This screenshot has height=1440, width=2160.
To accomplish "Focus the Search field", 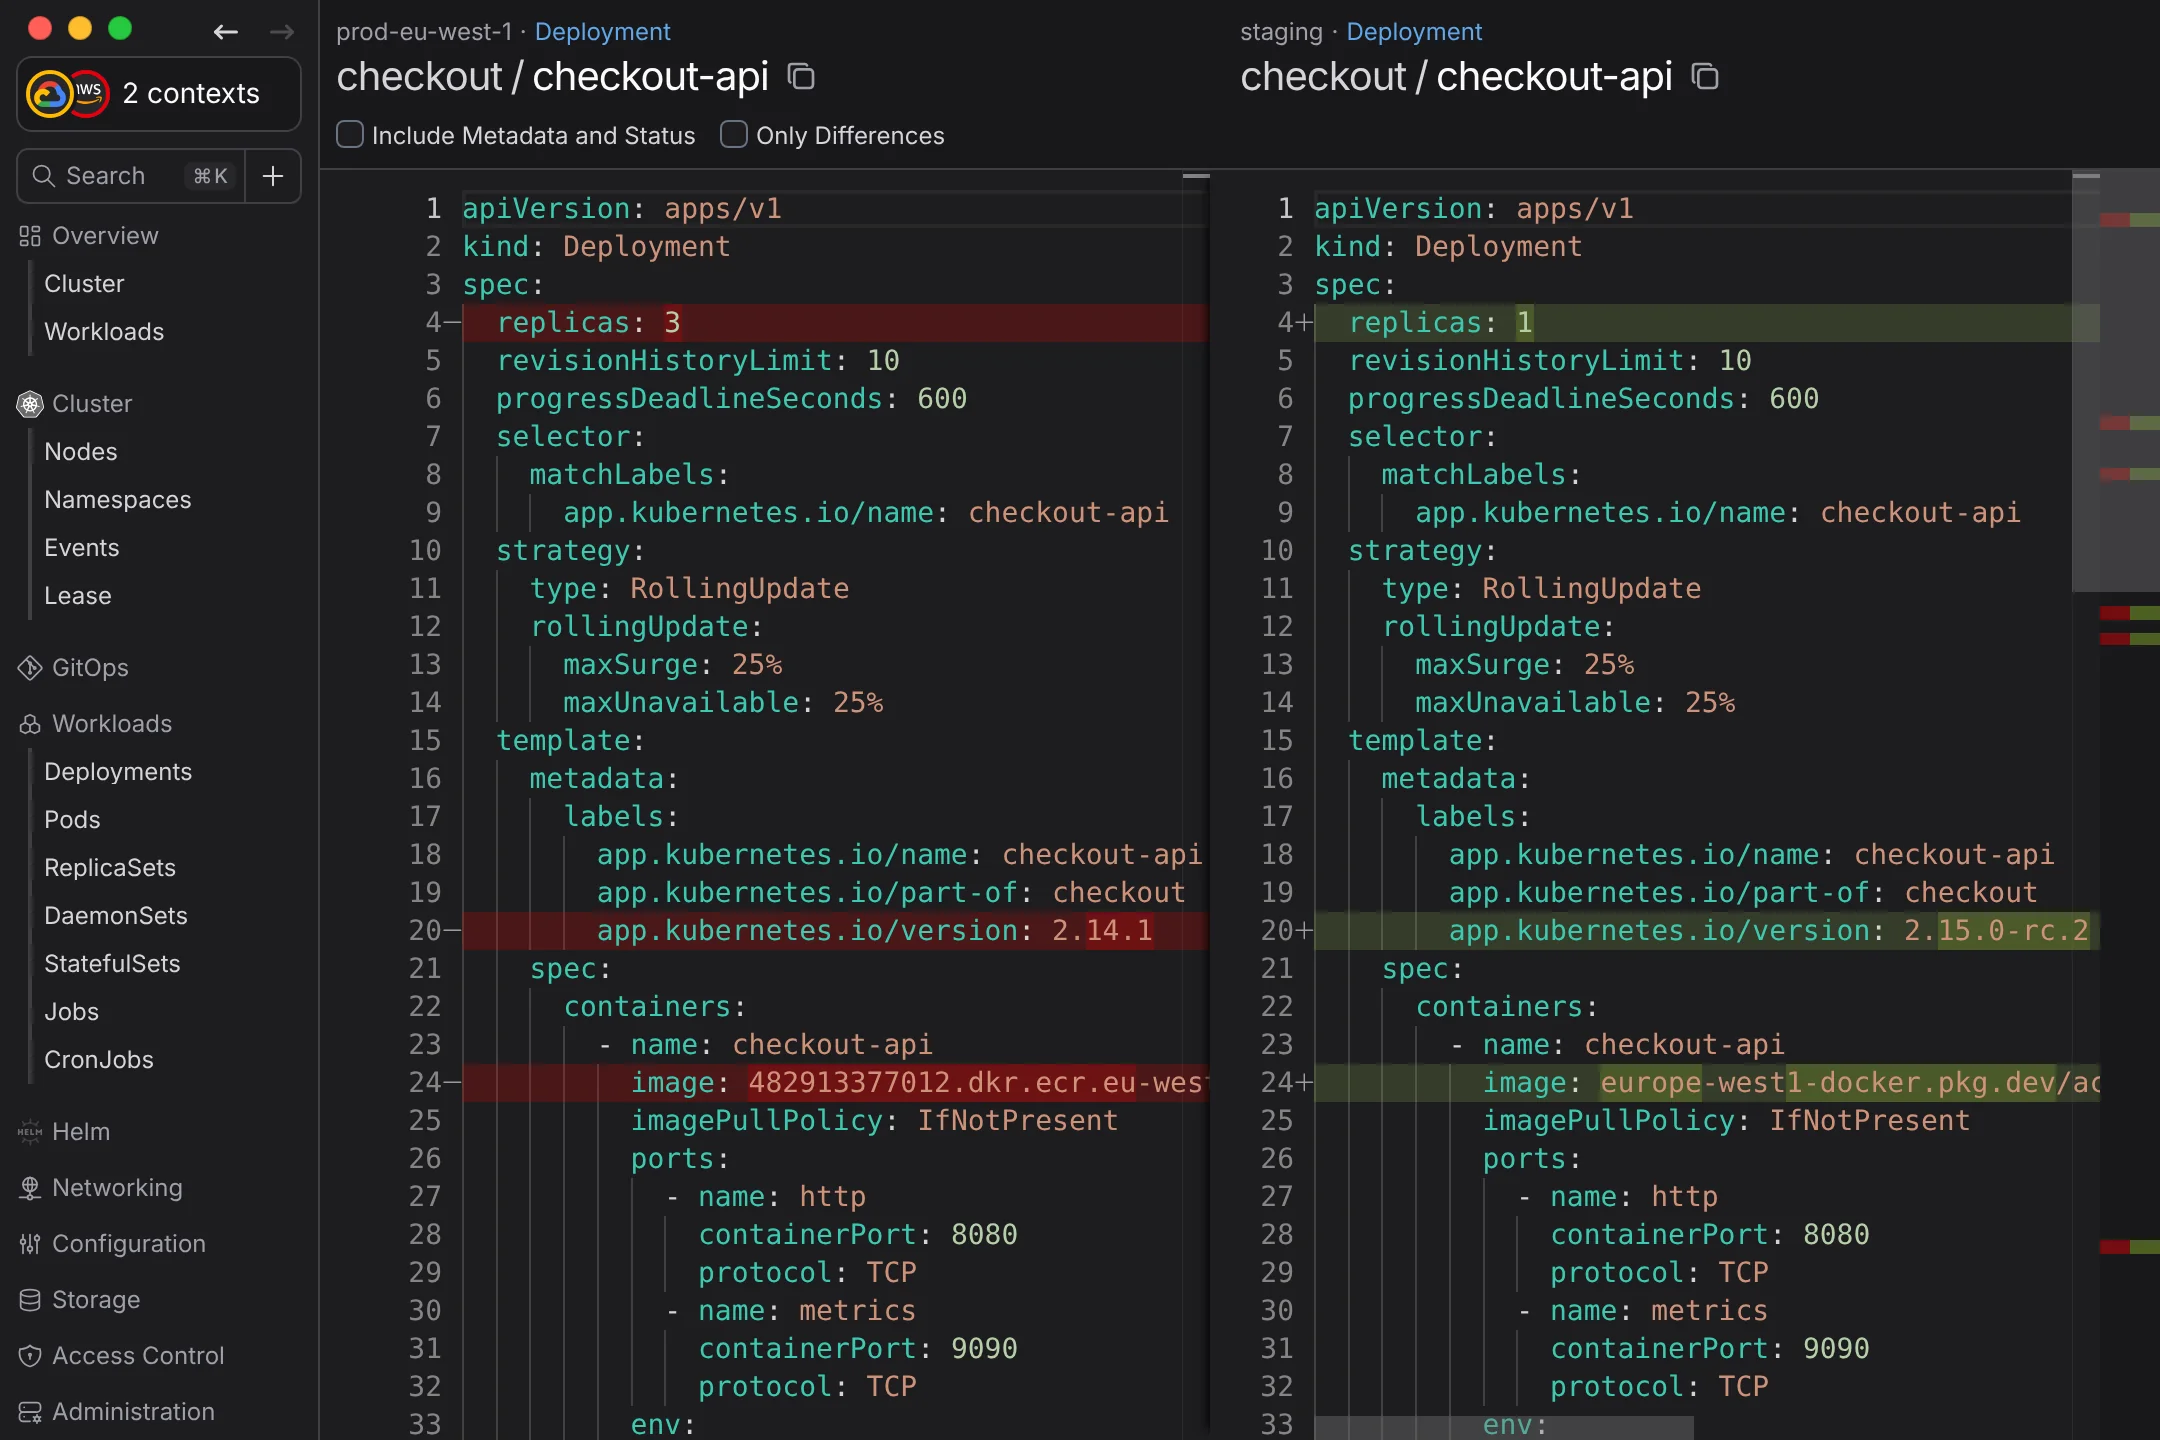I will coord(131,176).
